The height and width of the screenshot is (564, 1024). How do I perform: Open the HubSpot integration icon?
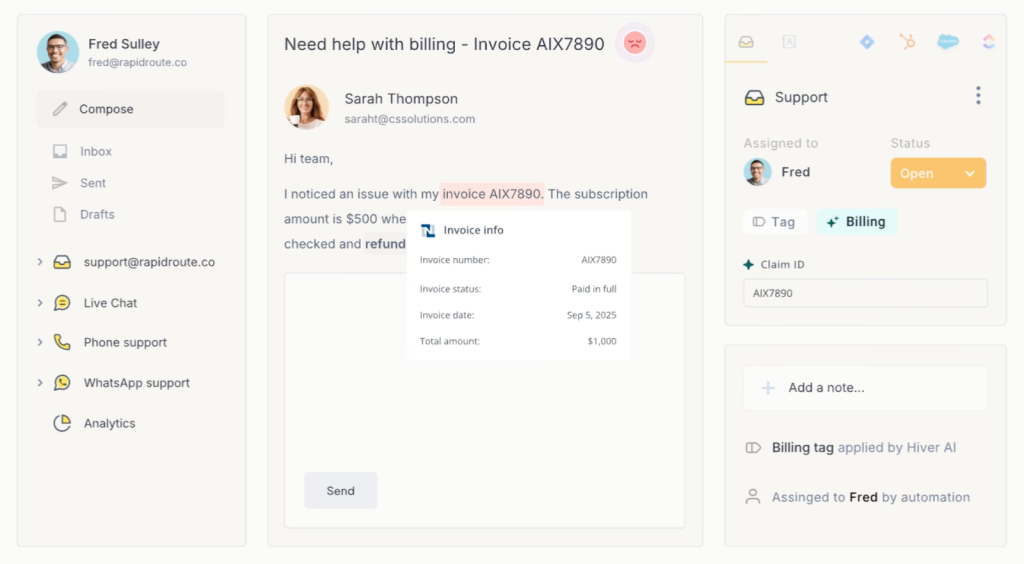pos(907,42)
